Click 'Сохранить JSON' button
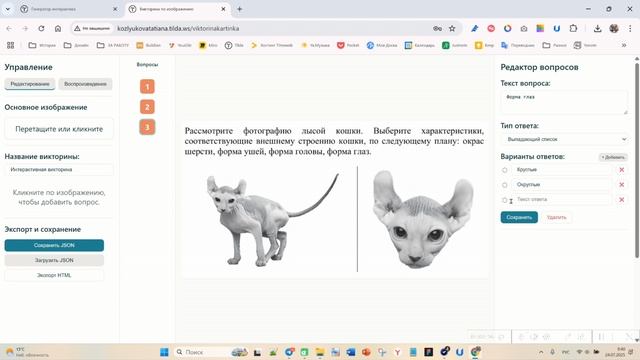Viewport: 640px width, 360px height. pyautogui.click(x=54, y=245)
